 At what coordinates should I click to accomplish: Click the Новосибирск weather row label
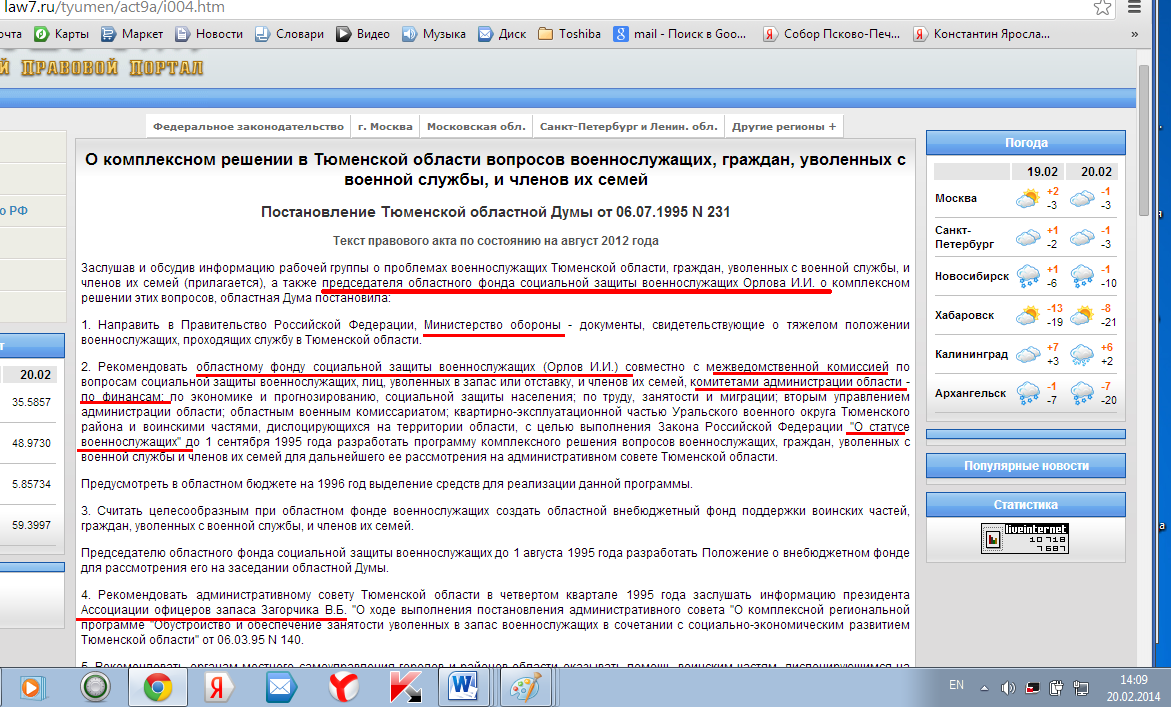coord(972,275)
